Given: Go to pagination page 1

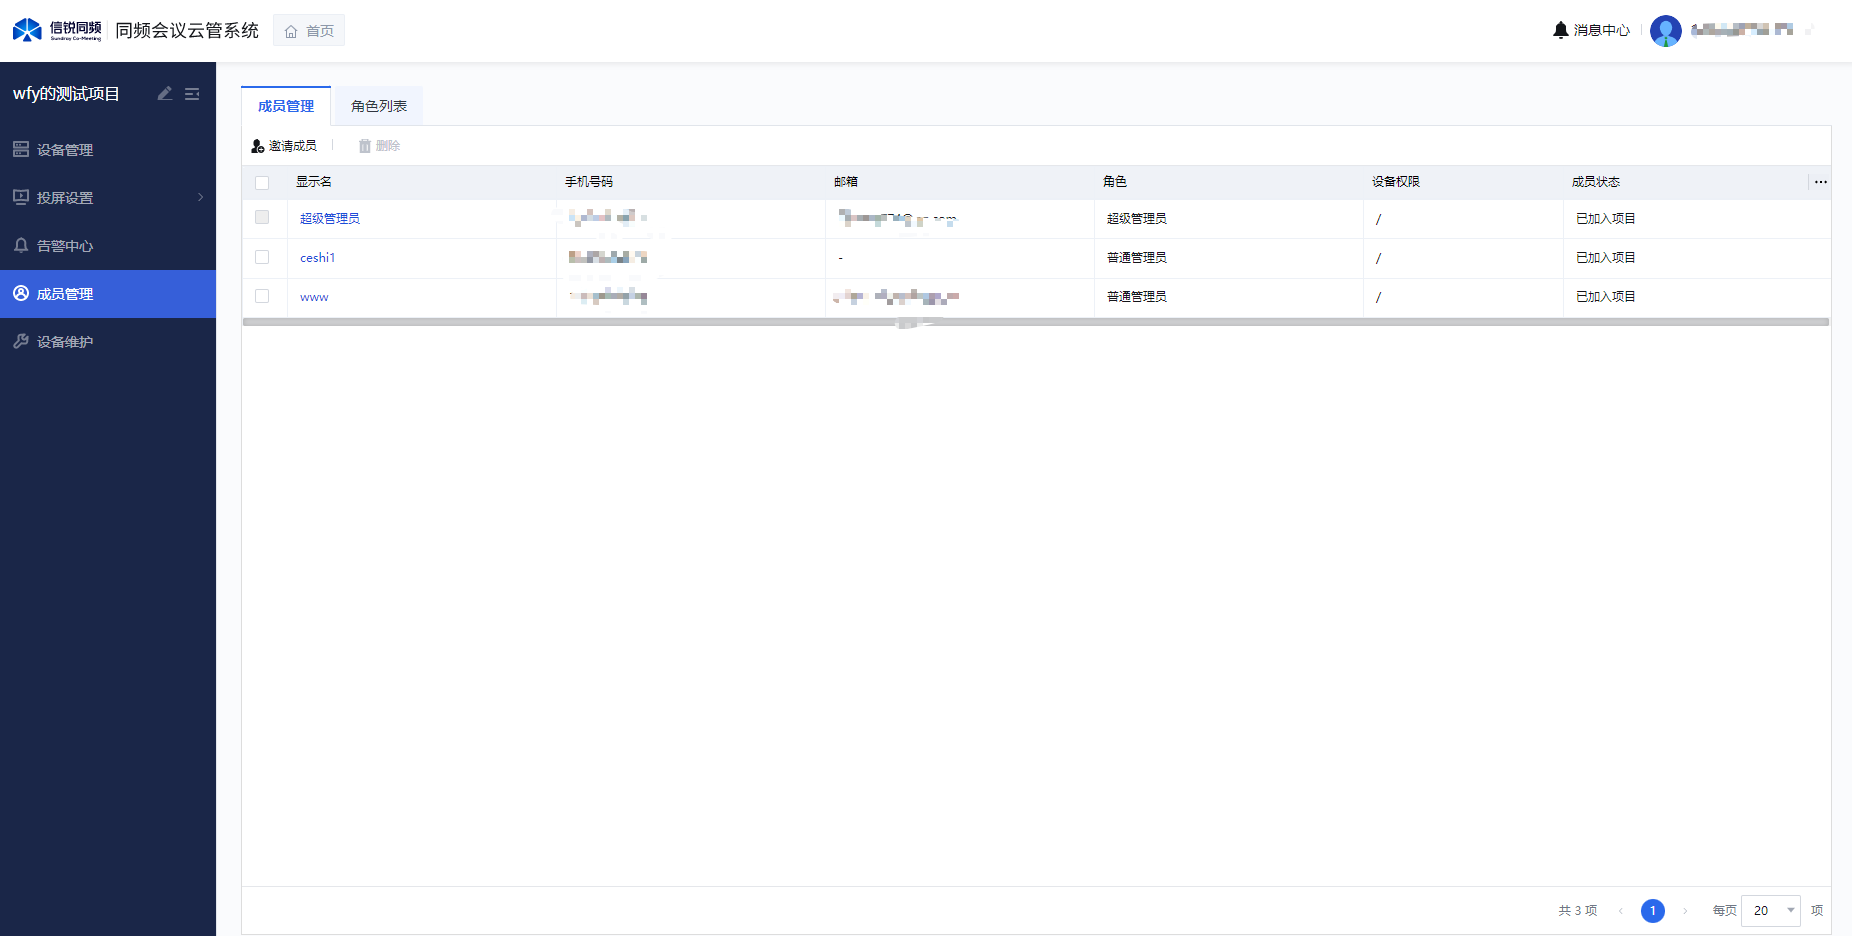Looking at the screenshot, I should 1653,911.
